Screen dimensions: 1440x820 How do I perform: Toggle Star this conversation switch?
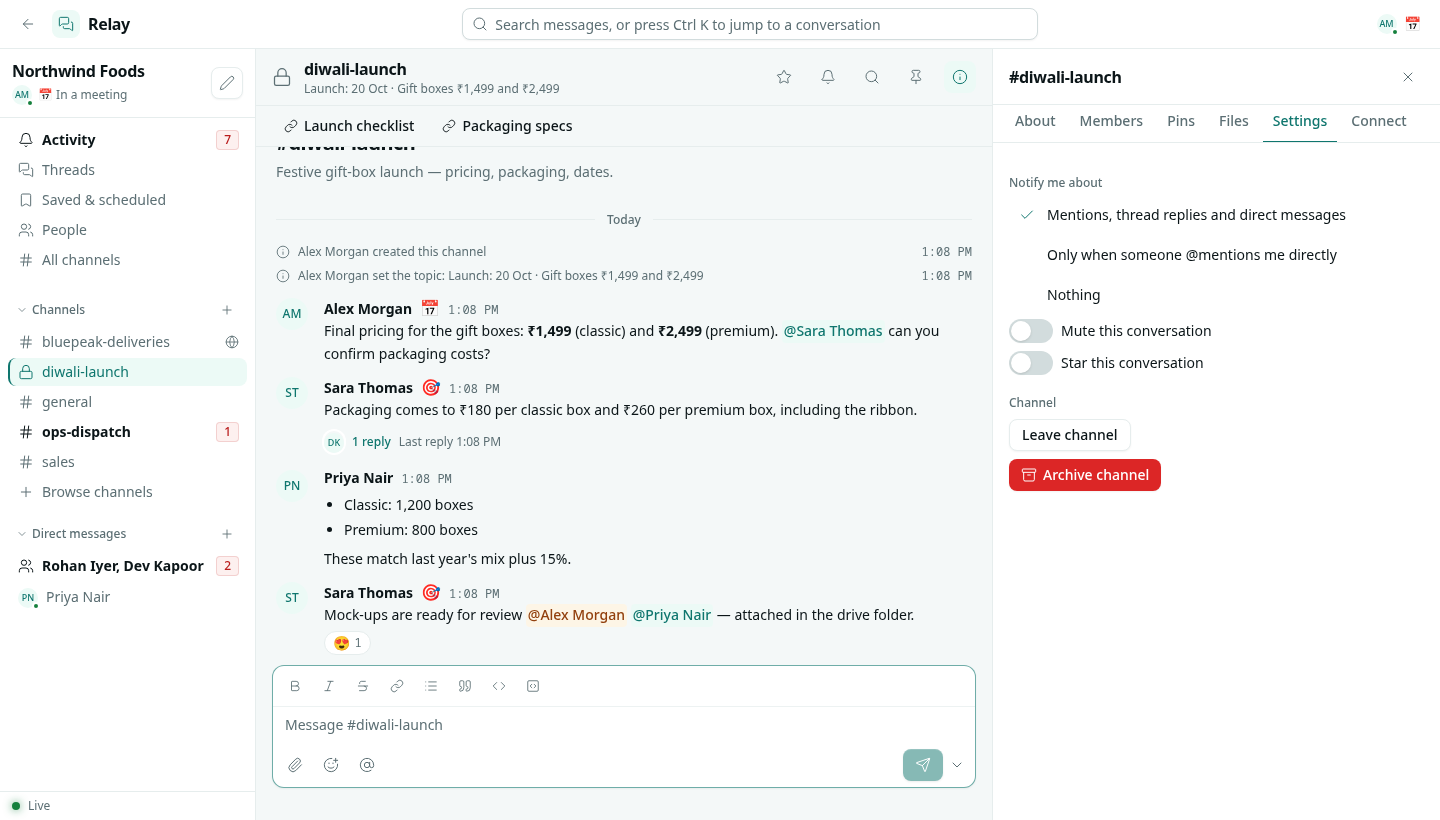[x=1031, y=363]
